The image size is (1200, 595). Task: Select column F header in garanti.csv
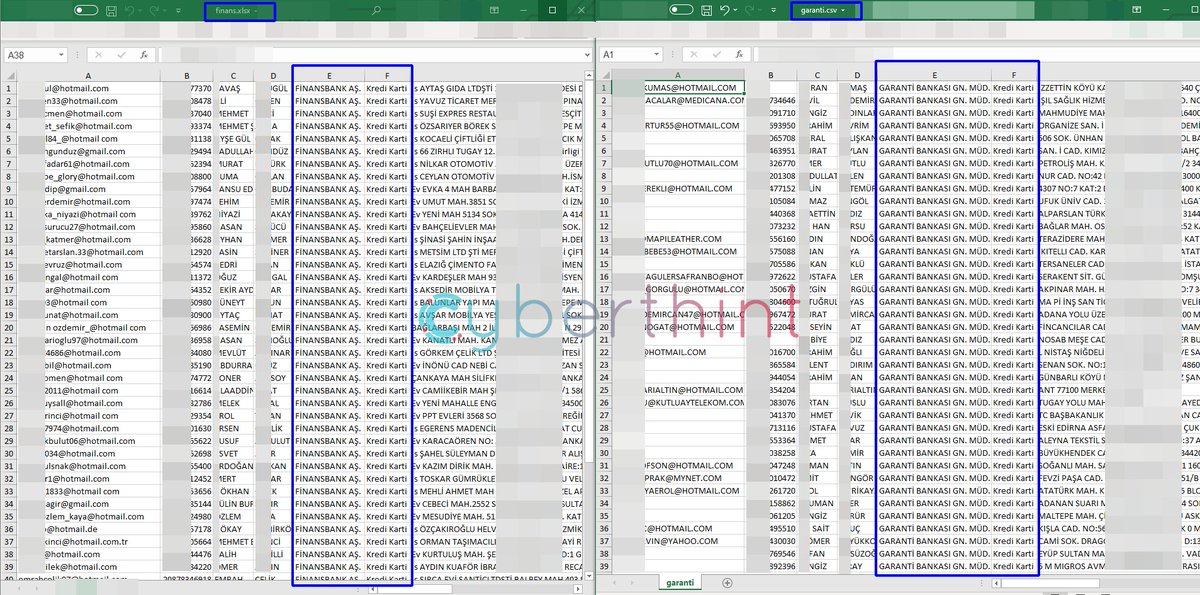pos(1014,75)
